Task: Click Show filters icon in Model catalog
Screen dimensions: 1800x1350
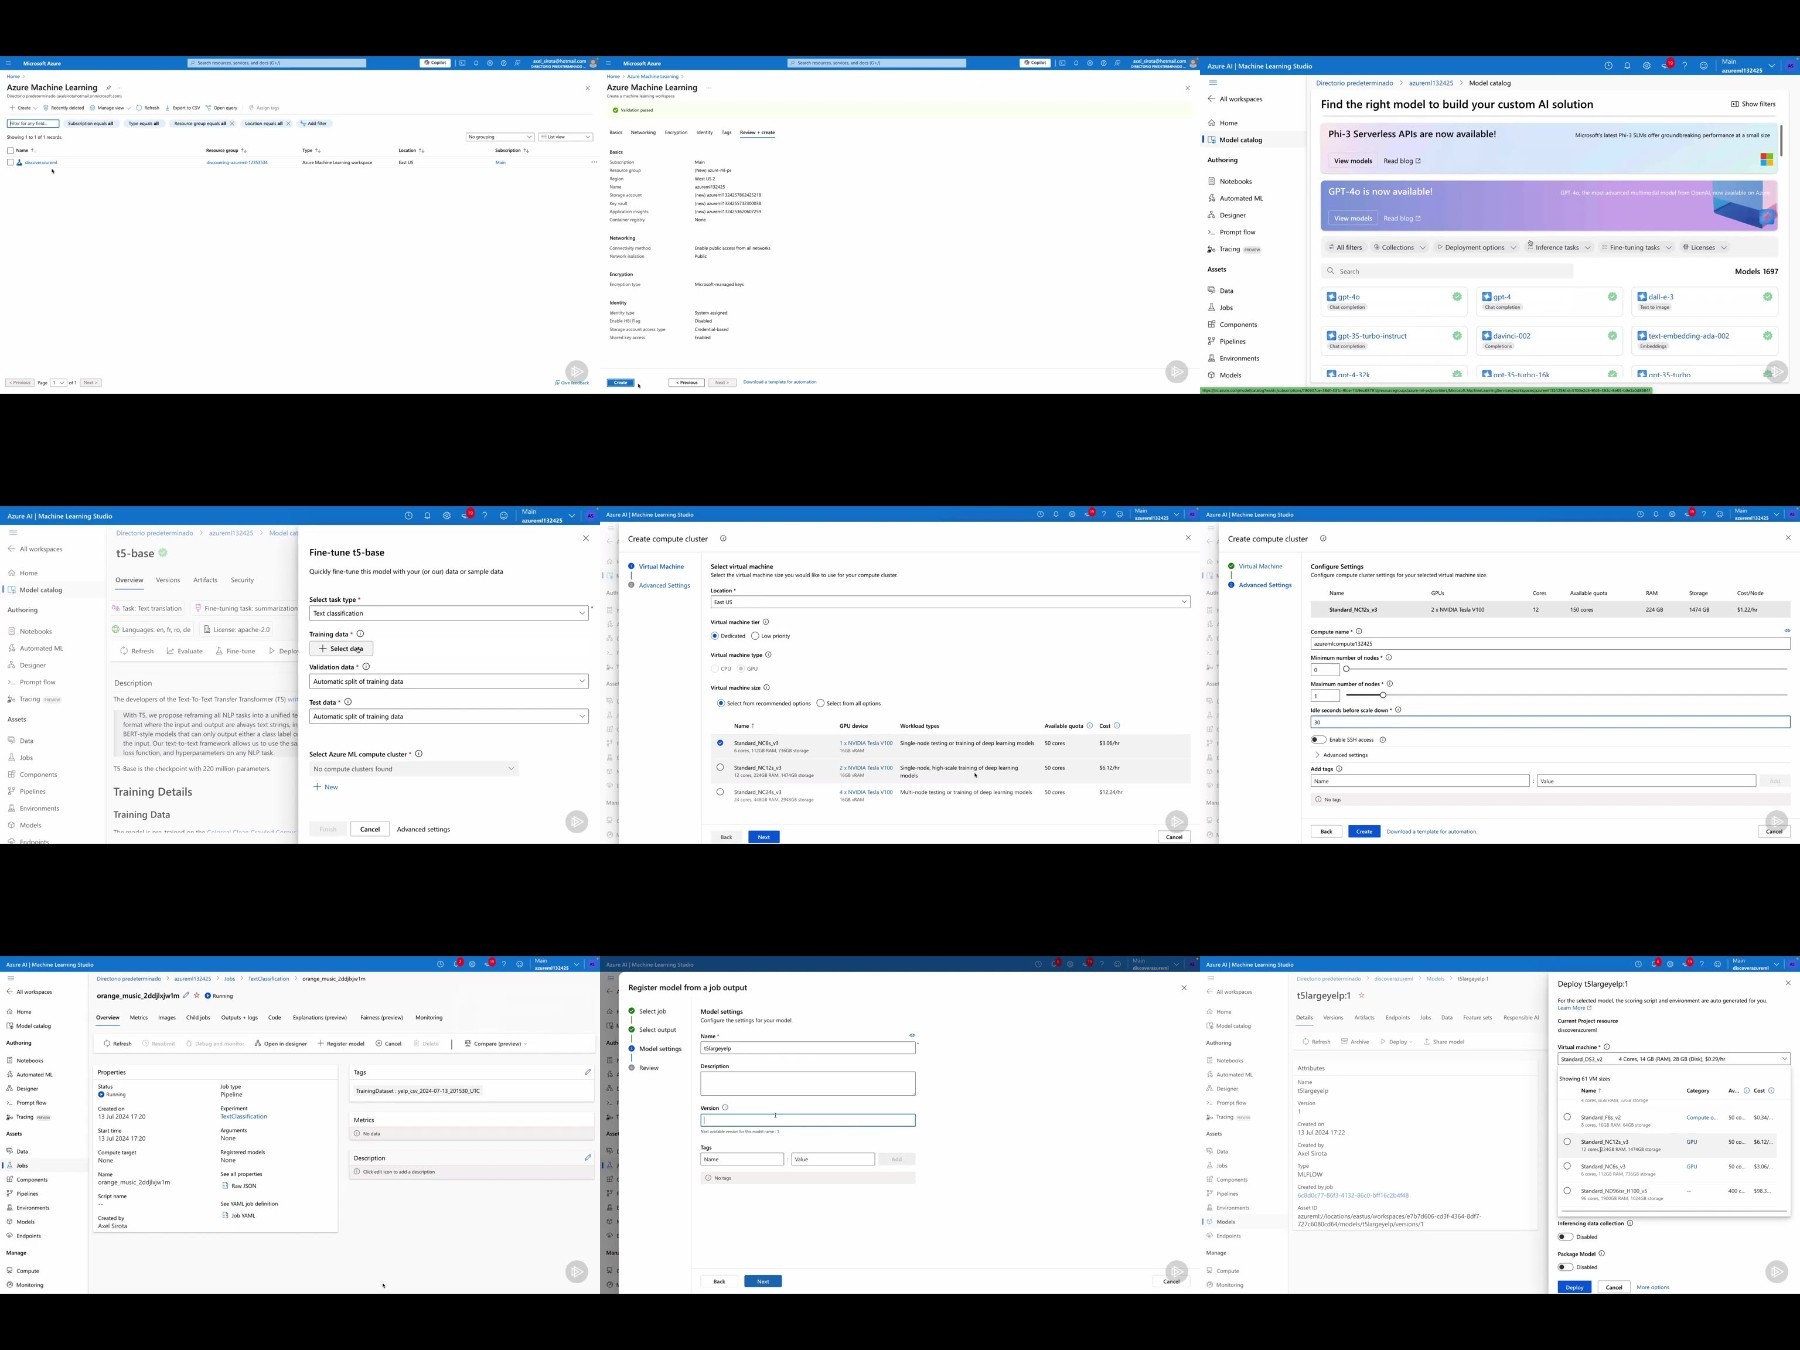Action: (1735, 104)
